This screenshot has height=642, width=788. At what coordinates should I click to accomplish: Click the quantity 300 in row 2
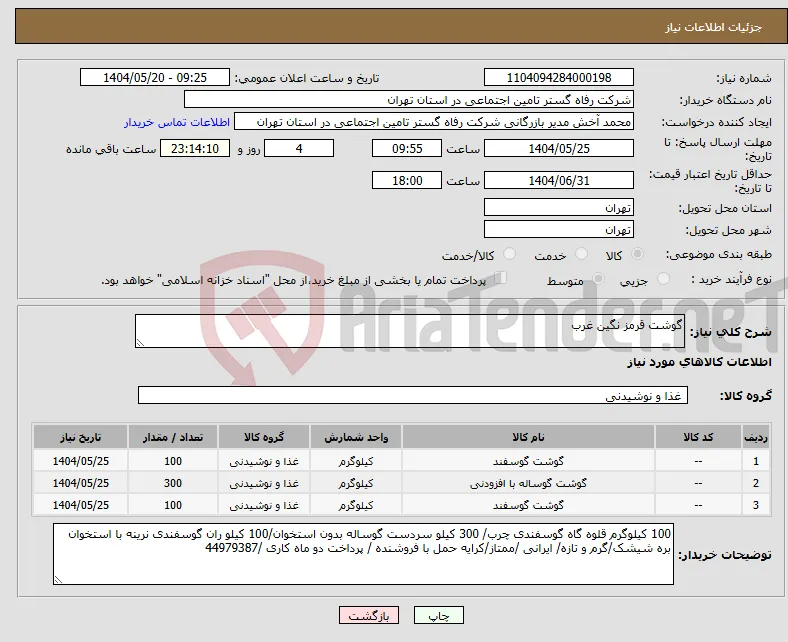coord(173,483)
